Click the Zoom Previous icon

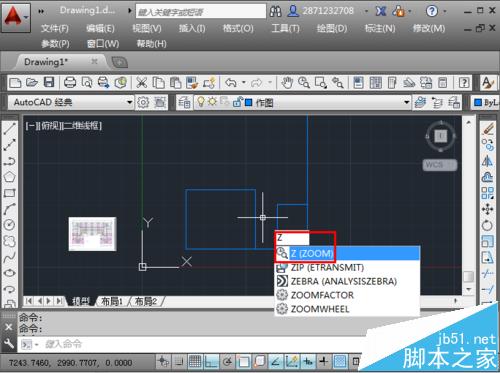(x=338, y=83)
